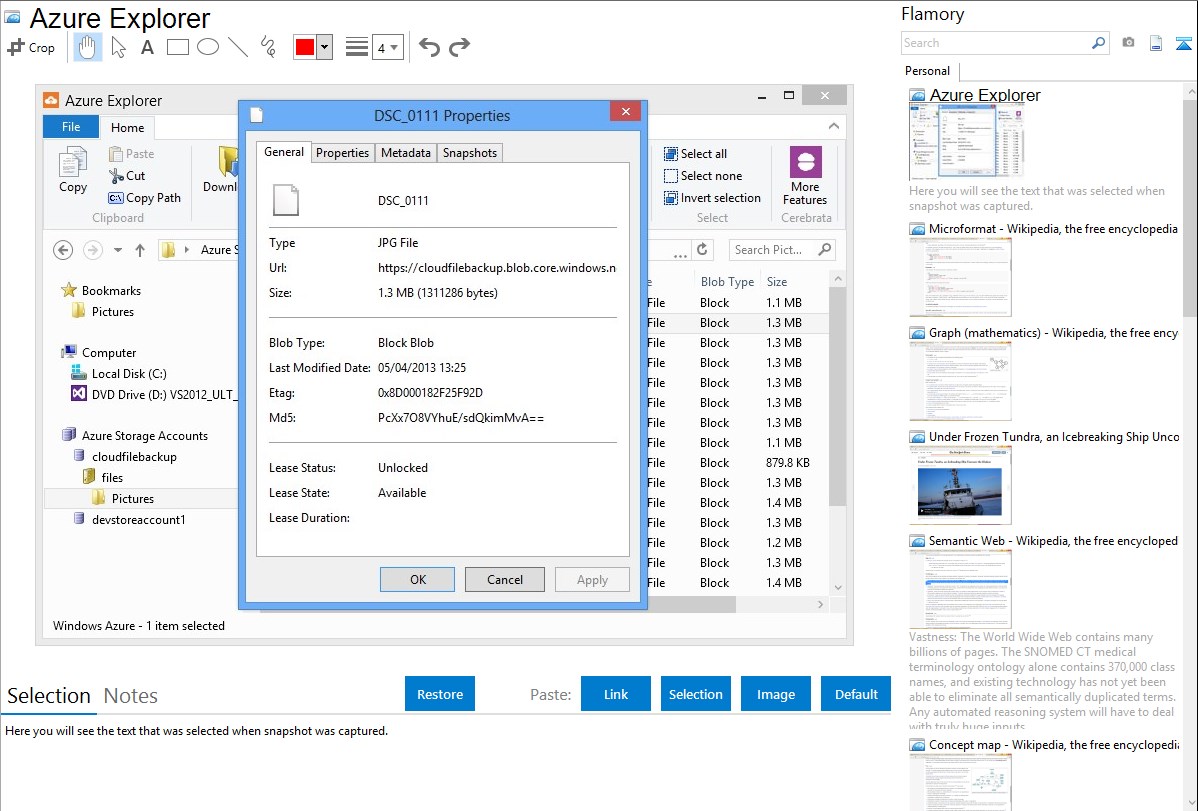This screenshot has height=811, width=1198.
Task: Click the Copy ribbon icon
Action: 73,170
